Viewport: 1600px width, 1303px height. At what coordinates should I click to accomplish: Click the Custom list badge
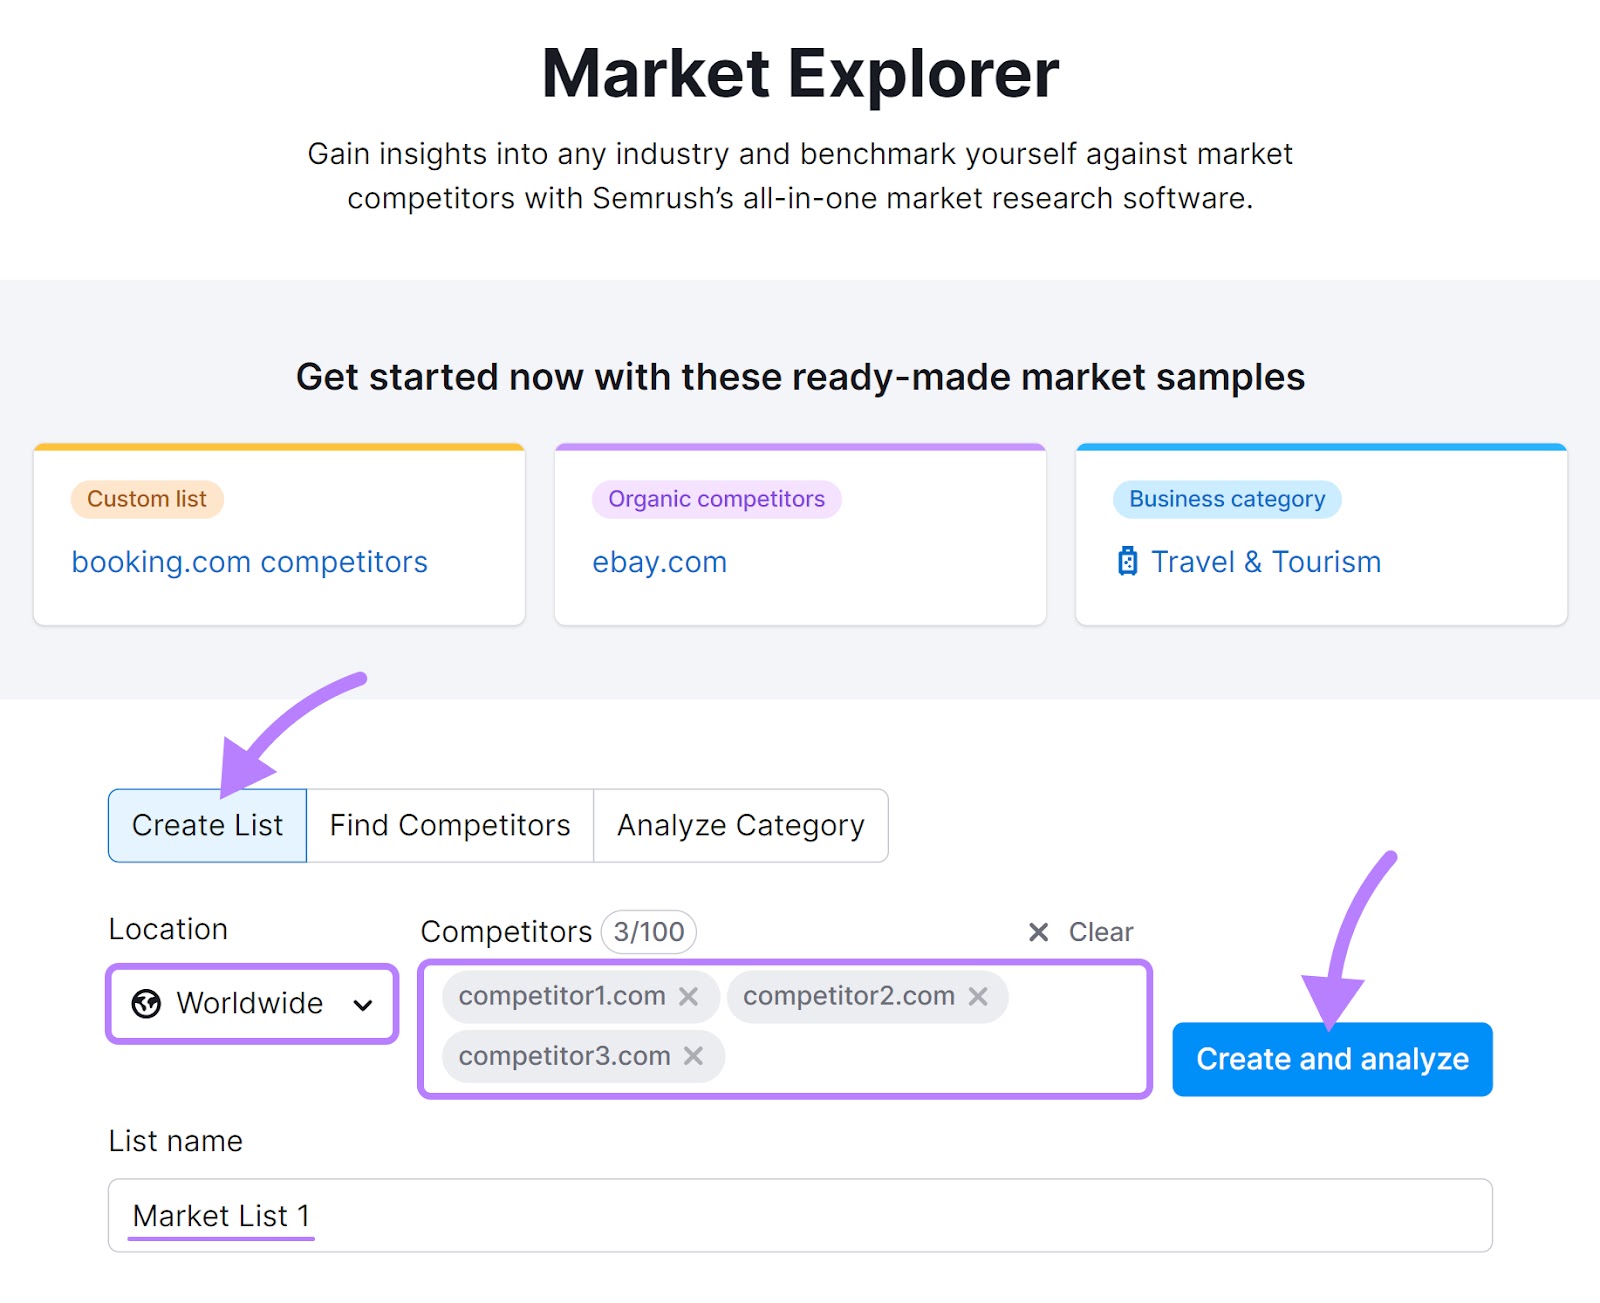pyautogui.click(x=146, y=499)
